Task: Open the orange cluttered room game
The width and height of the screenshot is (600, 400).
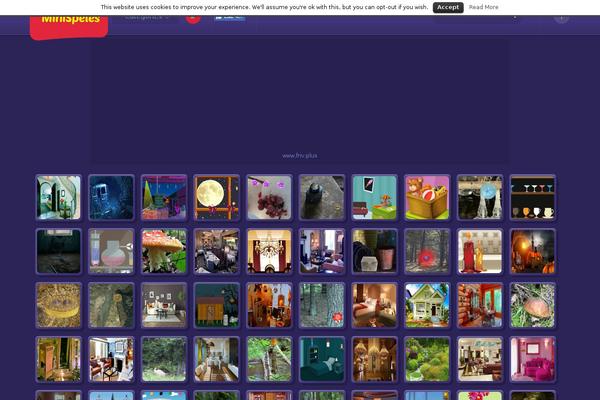Action: (269, 305)
